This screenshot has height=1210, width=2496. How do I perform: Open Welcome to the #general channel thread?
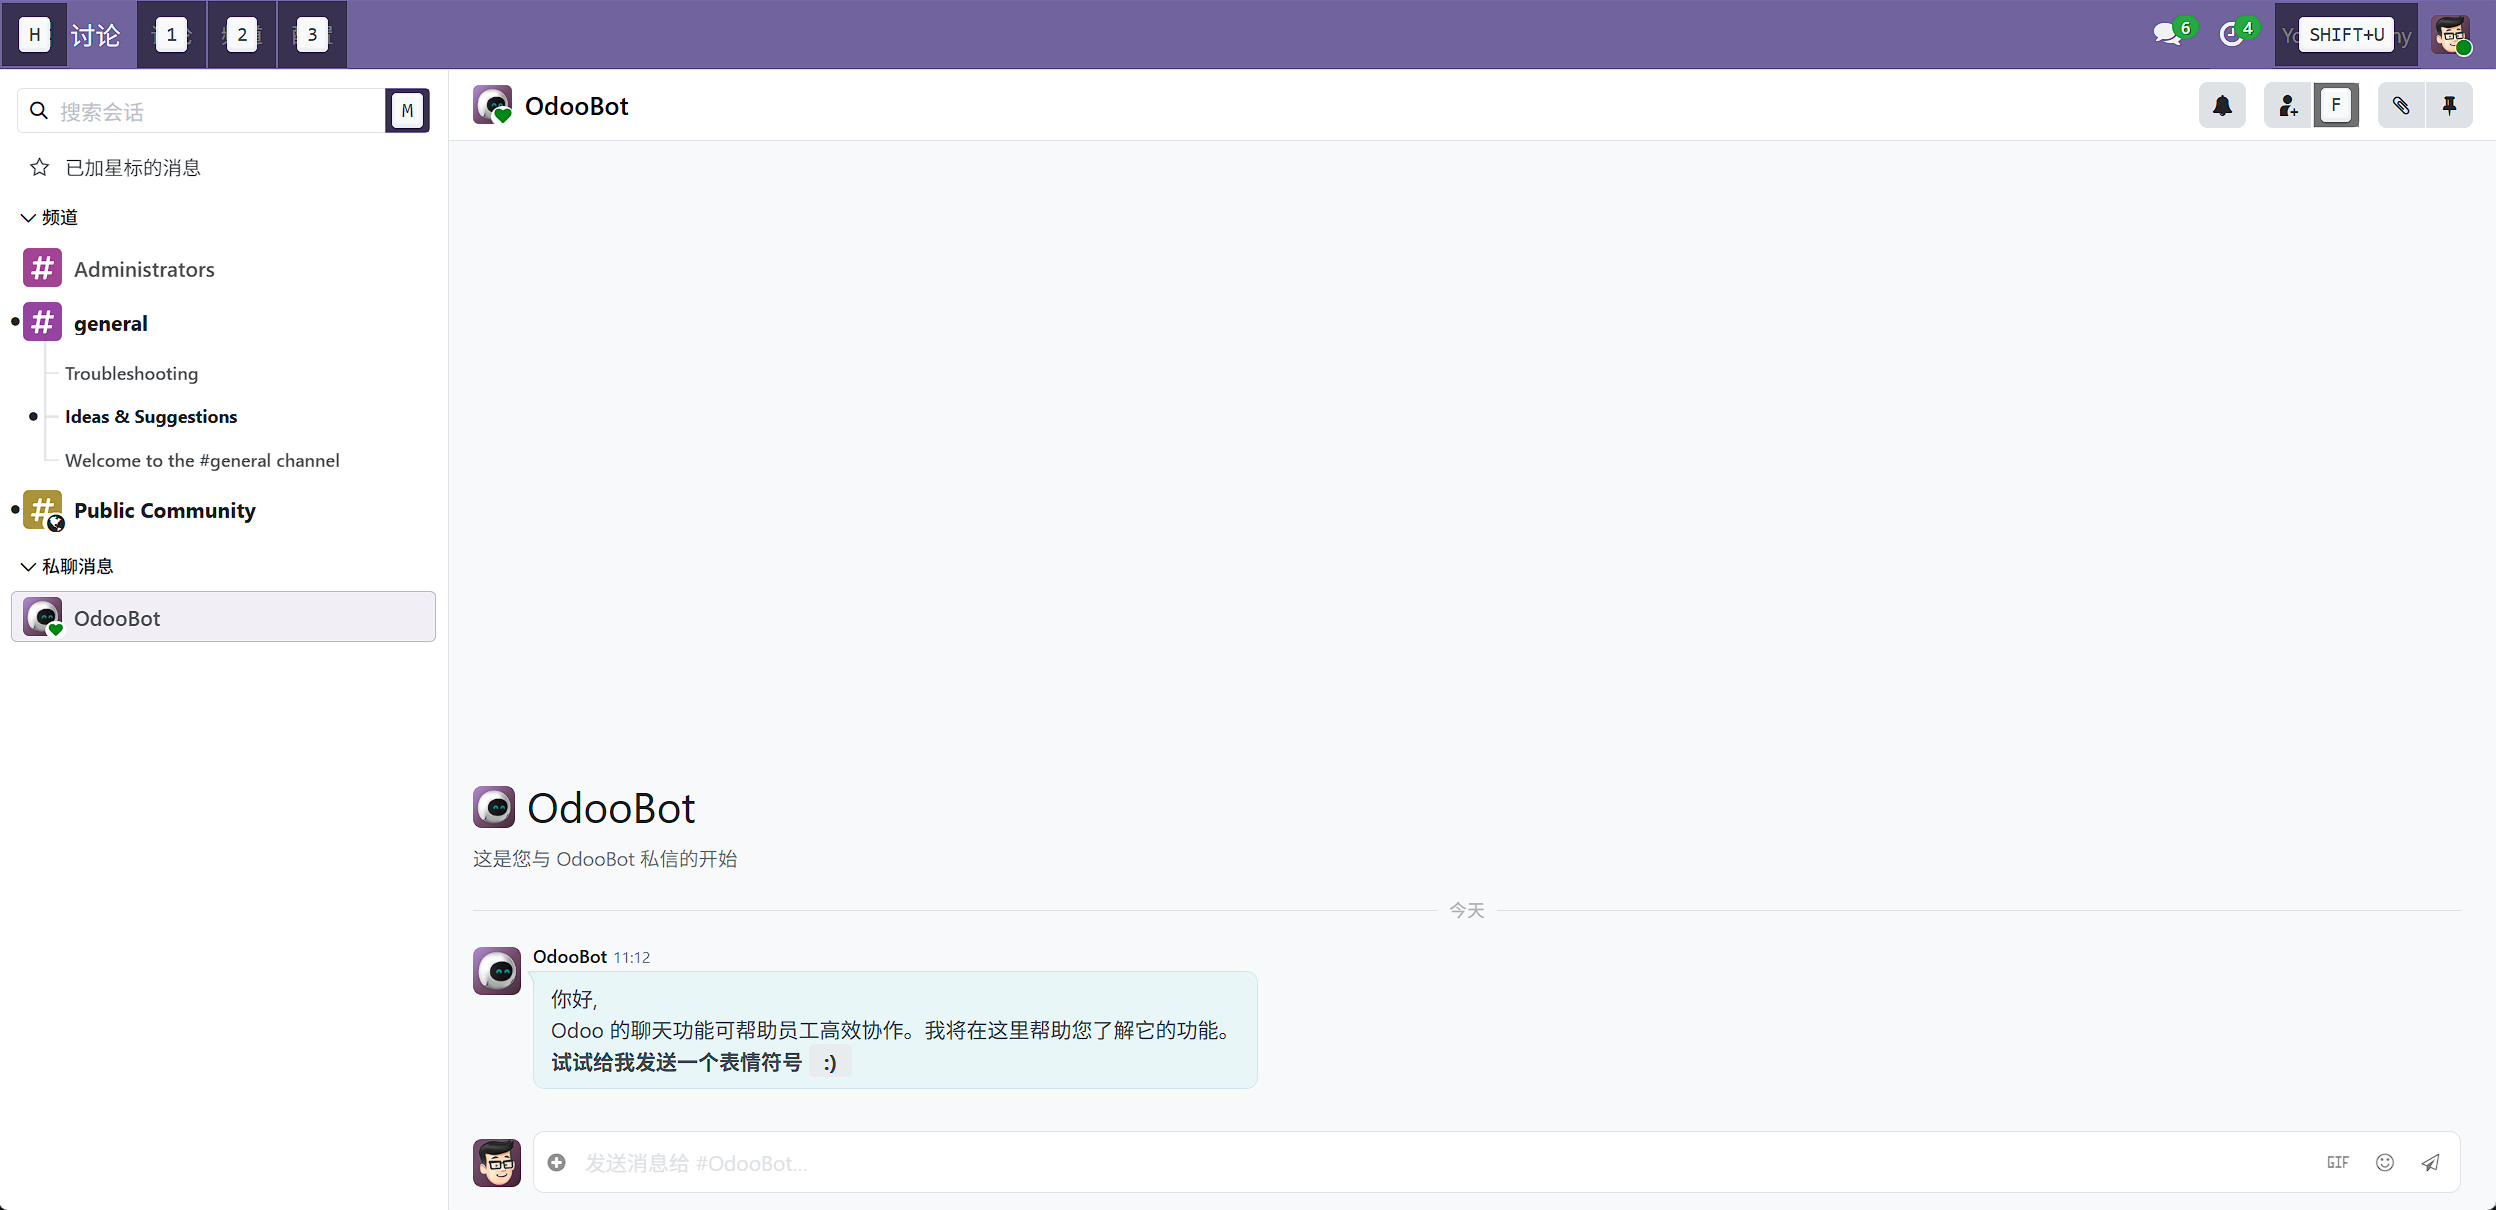tap(202, 460)
